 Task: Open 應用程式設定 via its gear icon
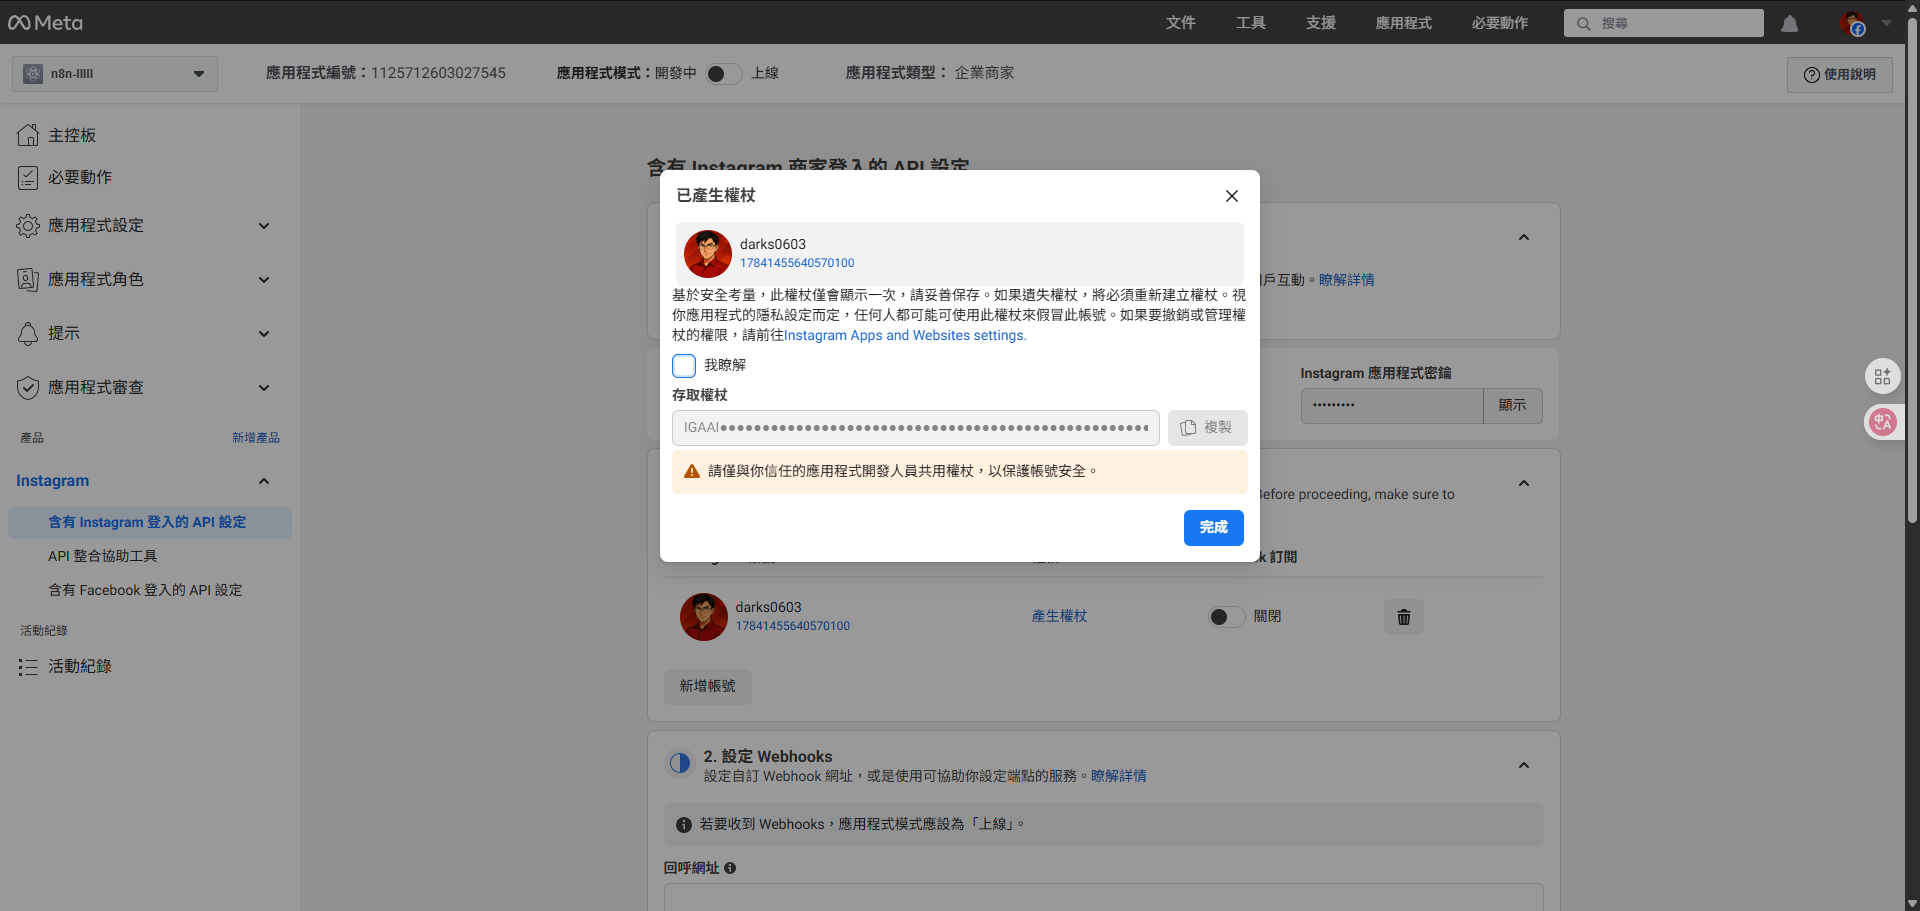28,226
